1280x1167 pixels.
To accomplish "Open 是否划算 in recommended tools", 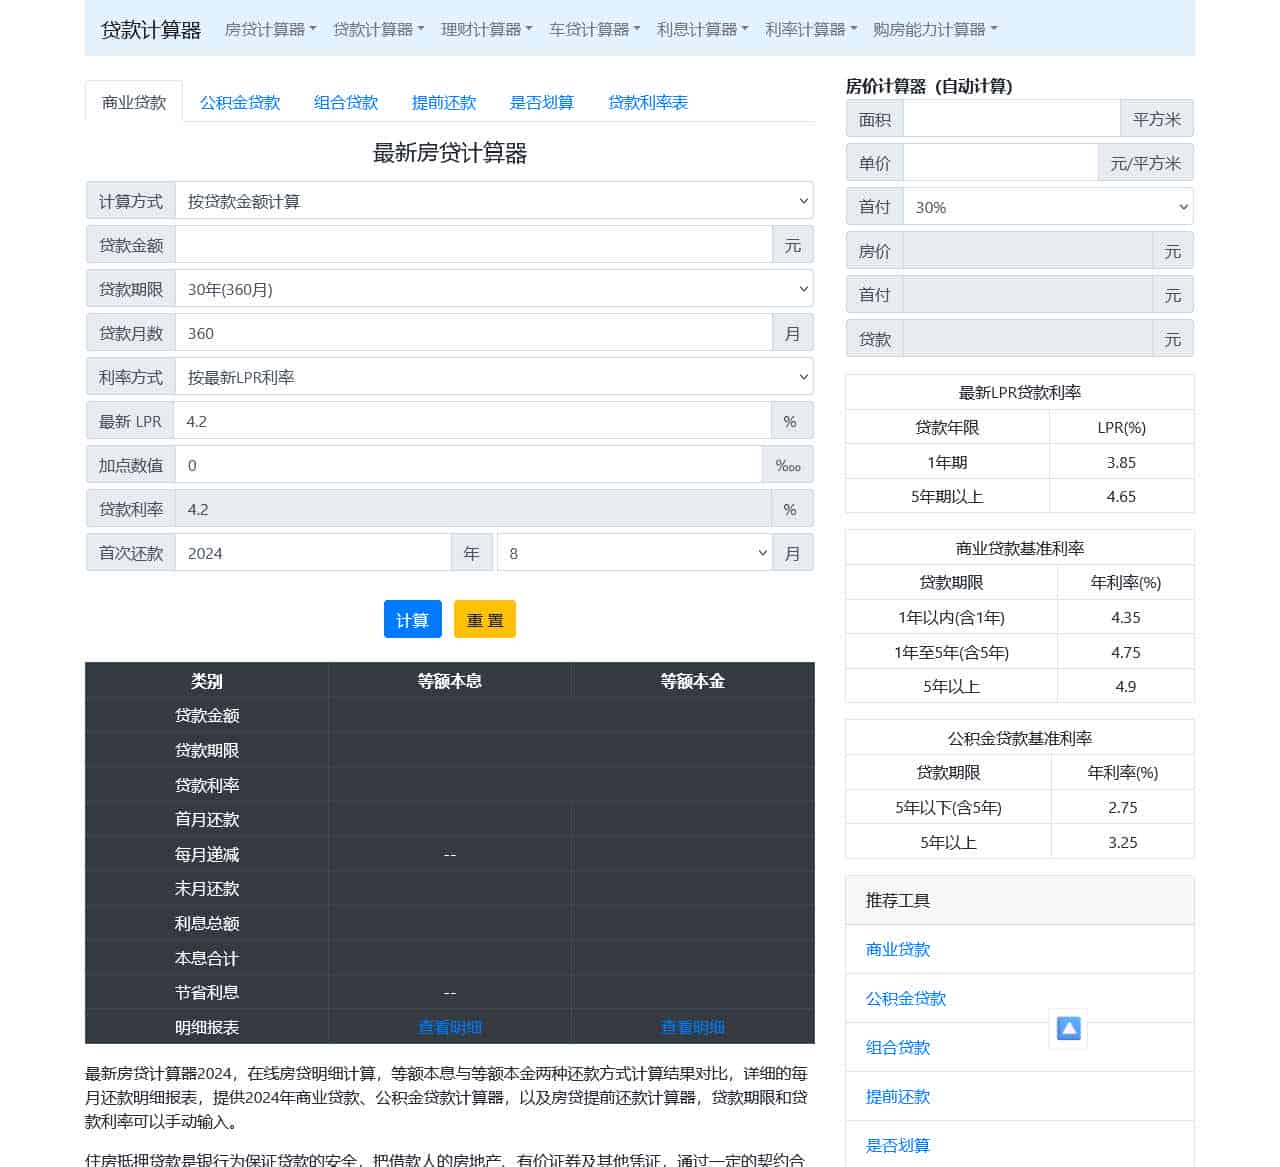I will click(898, 1145).
